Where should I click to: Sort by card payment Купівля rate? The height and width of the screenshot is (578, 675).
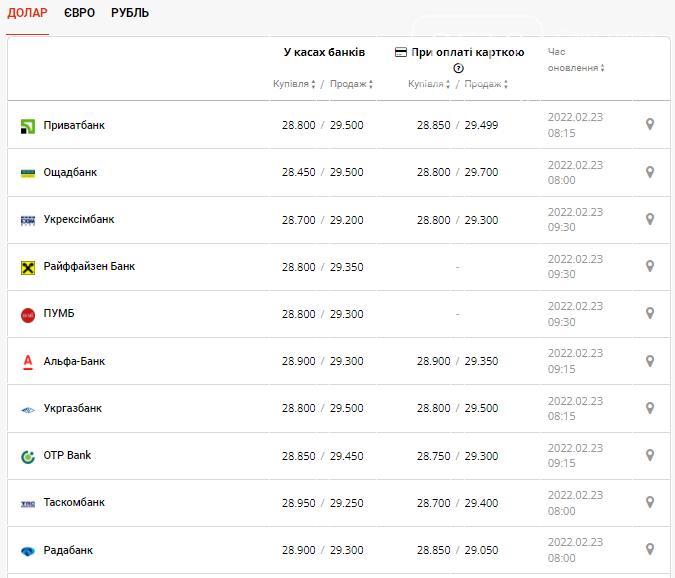[430, 84]
